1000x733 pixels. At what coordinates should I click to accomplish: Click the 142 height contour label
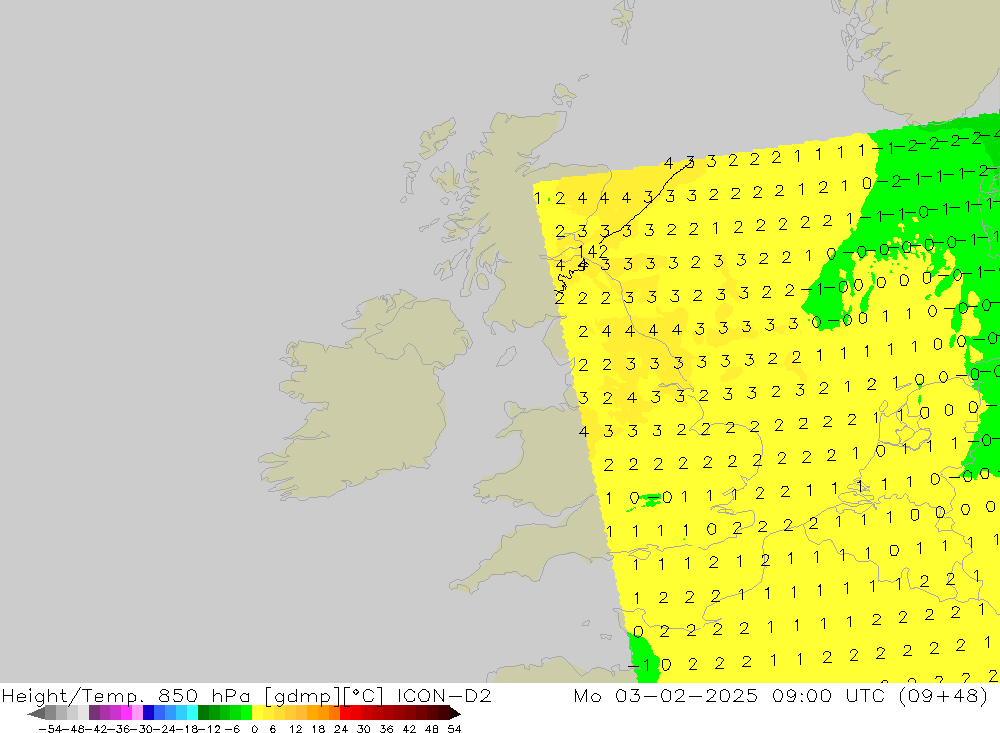tap(593, 251)
